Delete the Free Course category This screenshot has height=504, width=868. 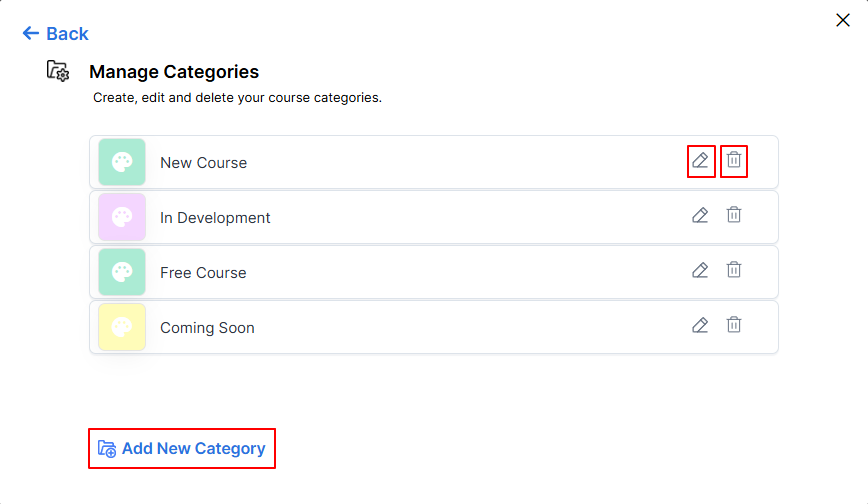click(734, 269)
